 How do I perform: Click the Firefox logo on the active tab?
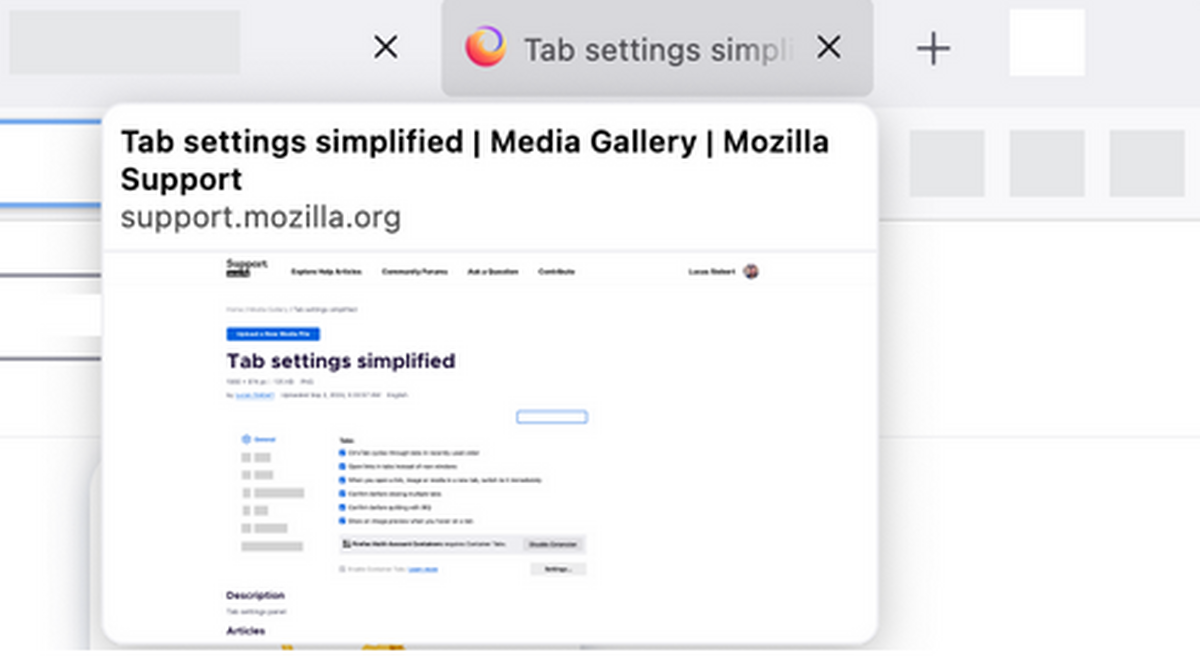click(486, 46)
